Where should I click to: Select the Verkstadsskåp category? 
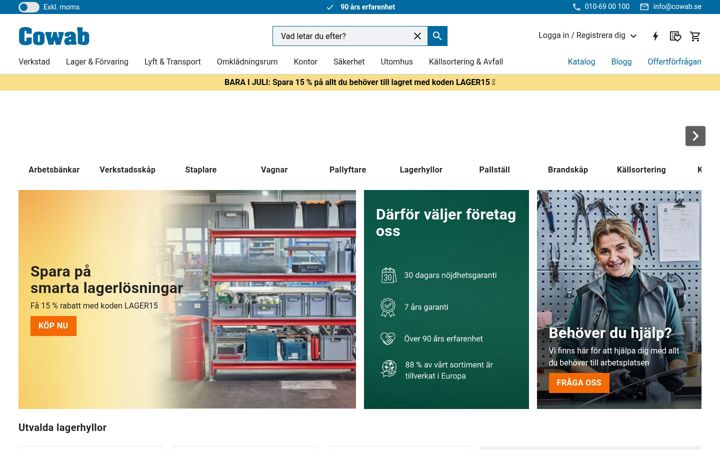[127, 169]
